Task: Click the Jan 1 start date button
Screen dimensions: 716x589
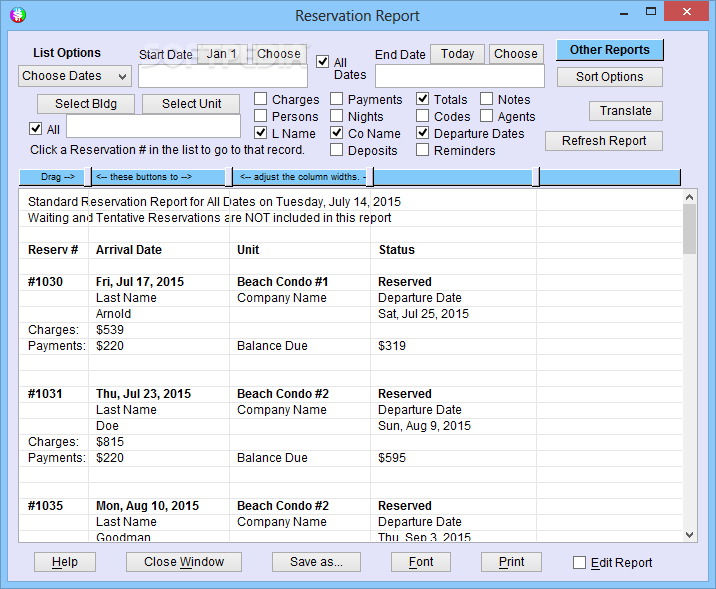Action: click(222, 54)
